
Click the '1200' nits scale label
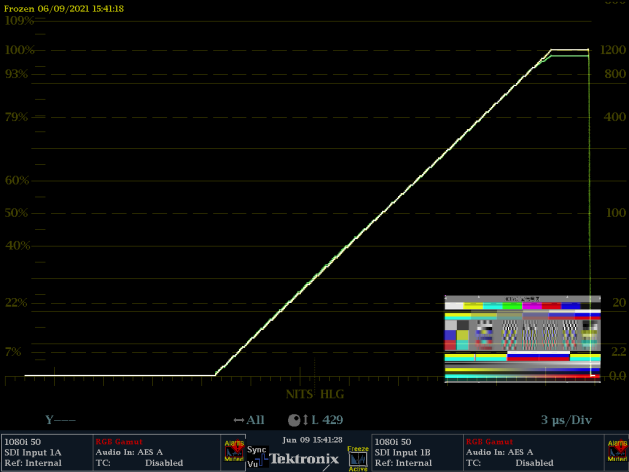pyautogui.click(x=613, y=50)
